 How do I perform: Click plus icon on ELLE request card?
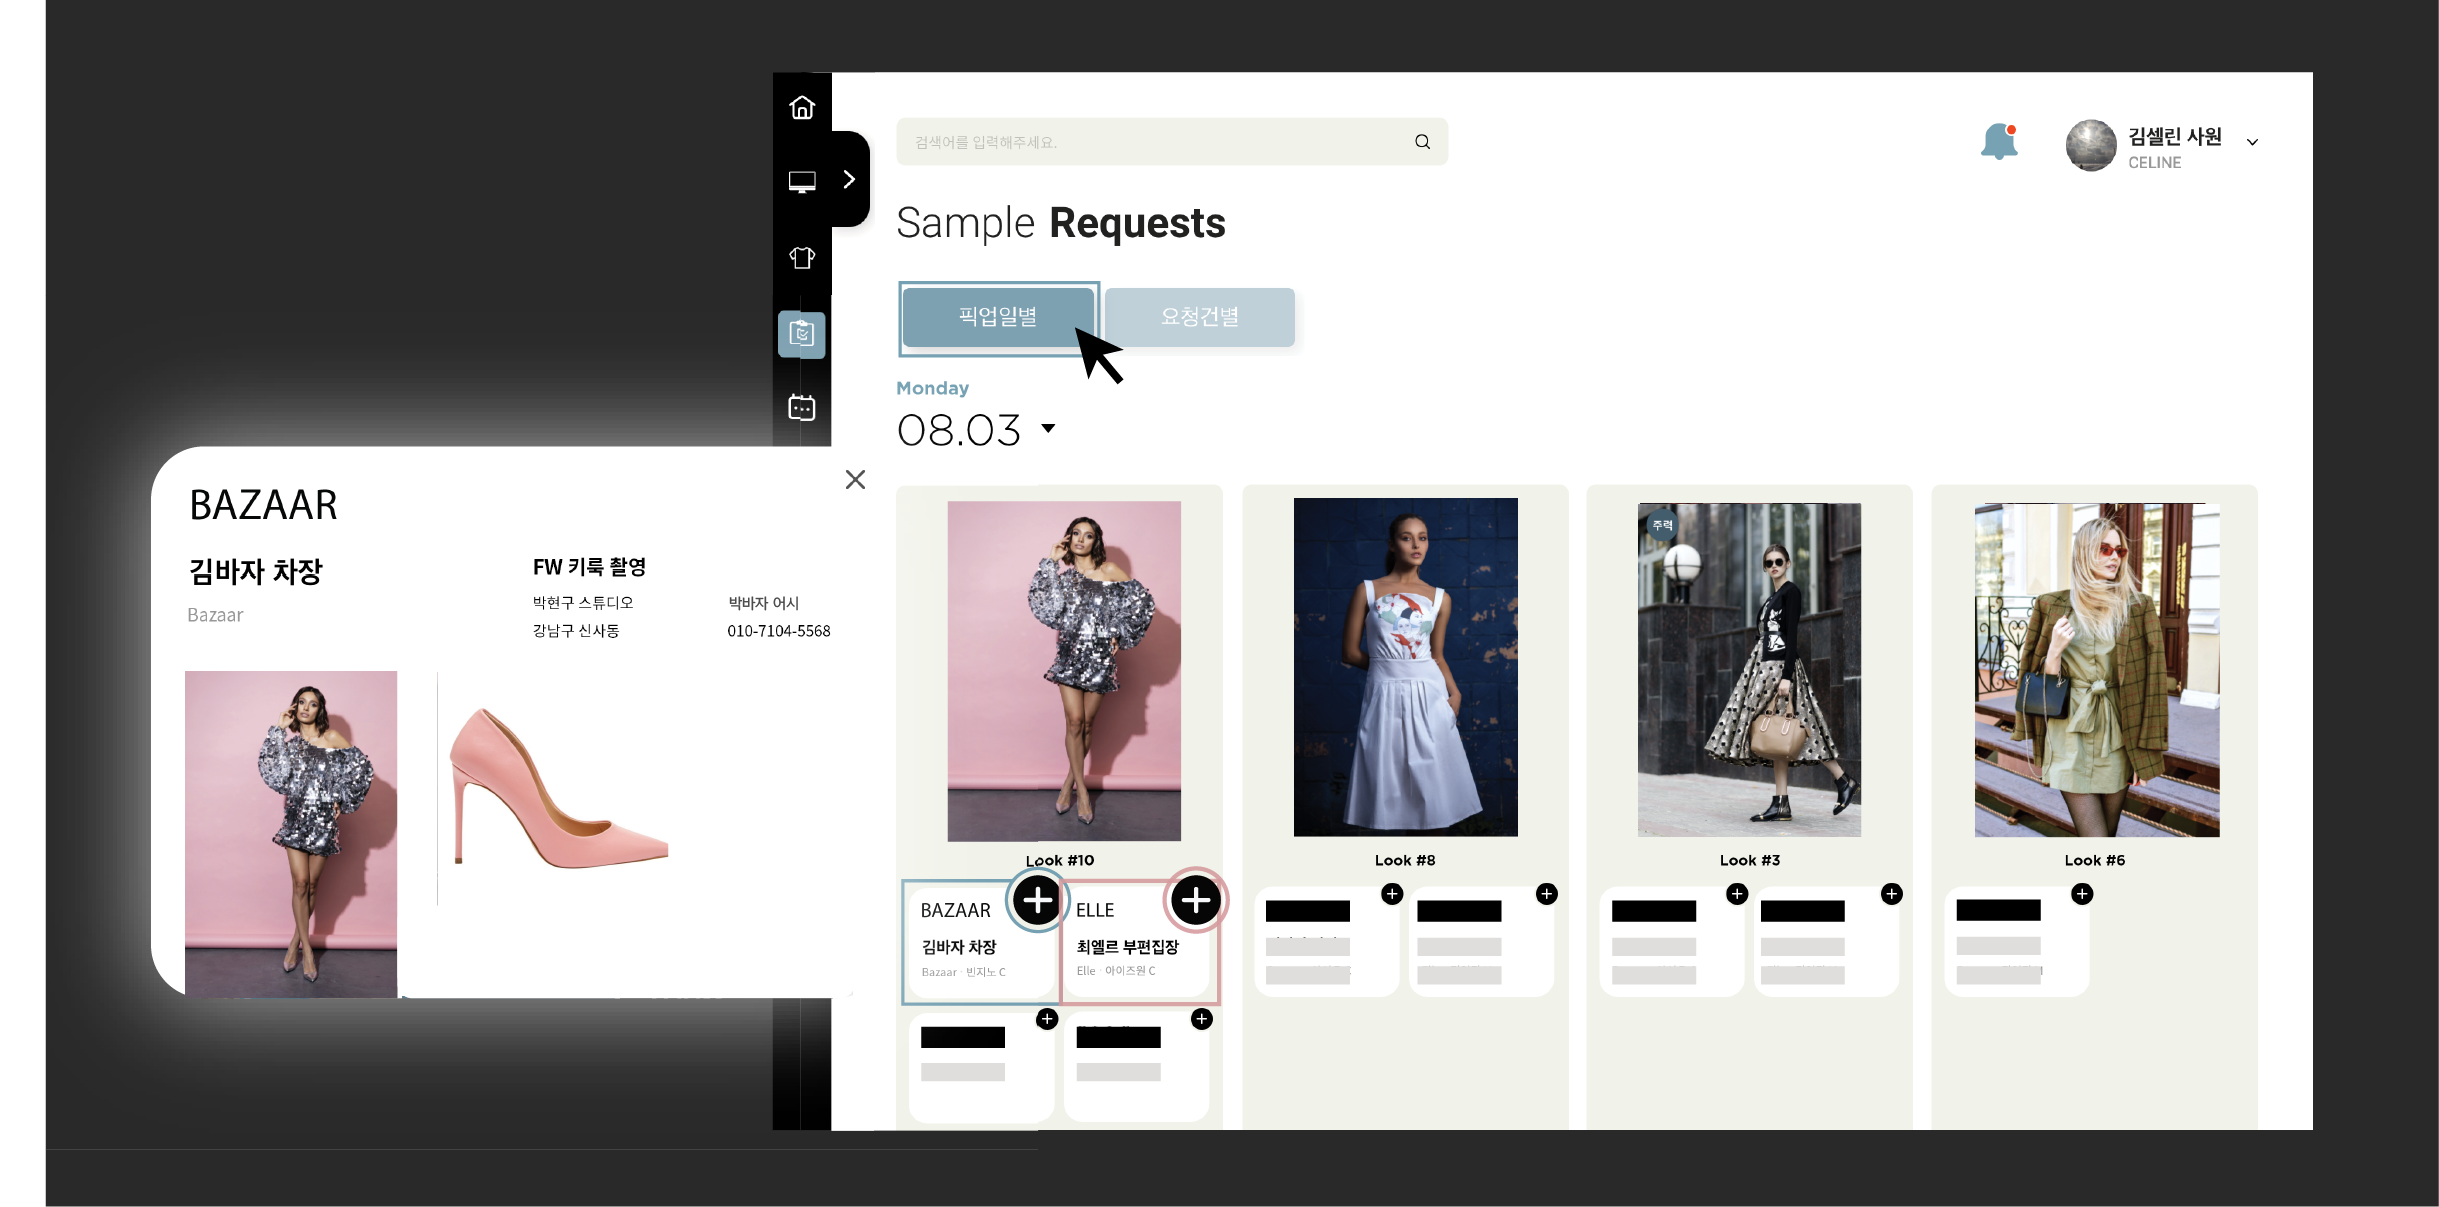pos(1195,900)
